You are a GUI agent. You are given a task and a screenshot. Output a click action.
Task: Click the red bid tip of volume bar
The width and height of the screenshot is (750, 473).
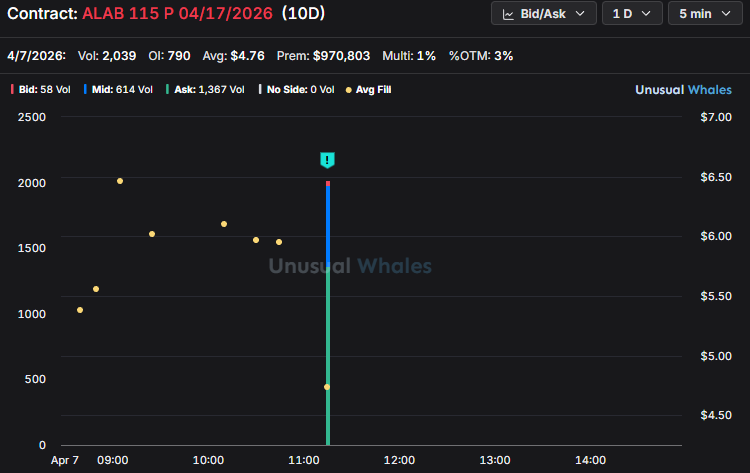coord(328,183)
